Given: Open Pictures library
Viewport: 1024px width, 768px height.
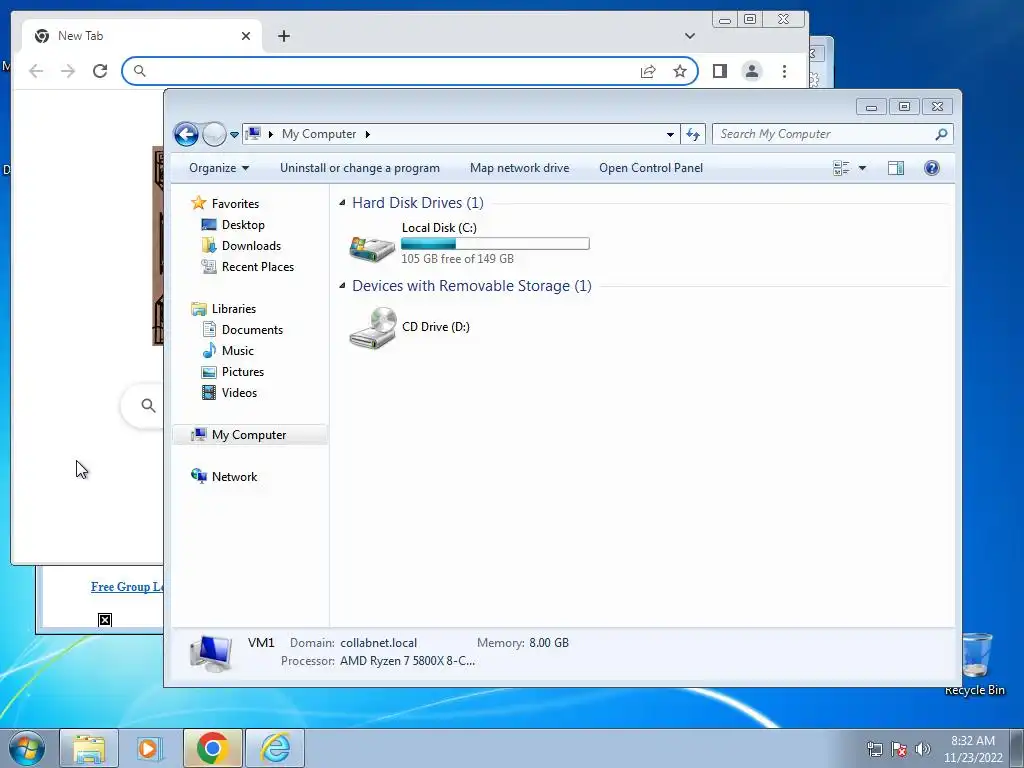Looking at the screenshot, I should click(x=232, y=372).
